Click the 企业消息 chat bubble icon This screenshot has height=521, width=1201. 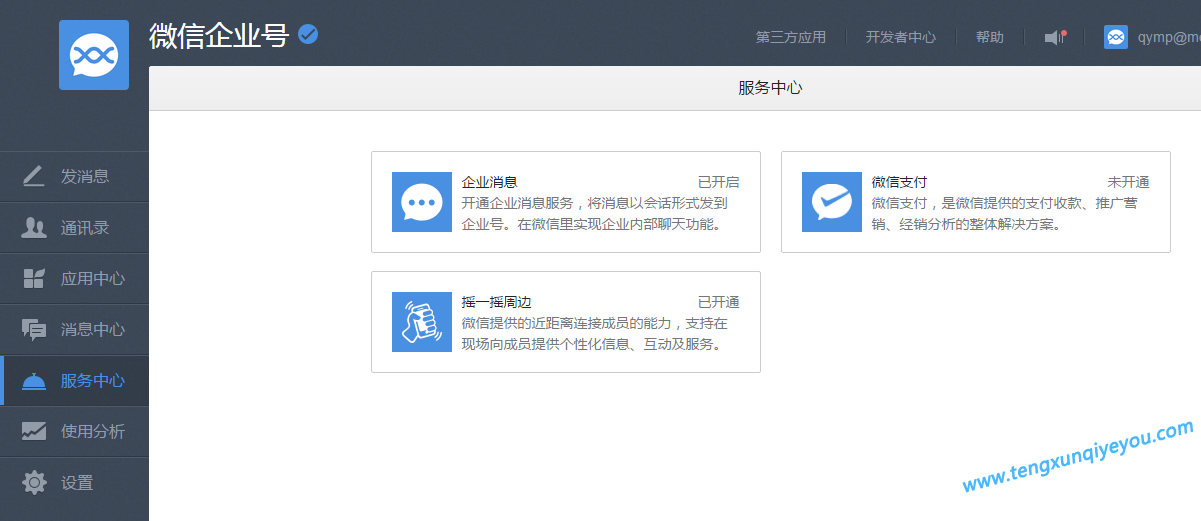point(422,202)
